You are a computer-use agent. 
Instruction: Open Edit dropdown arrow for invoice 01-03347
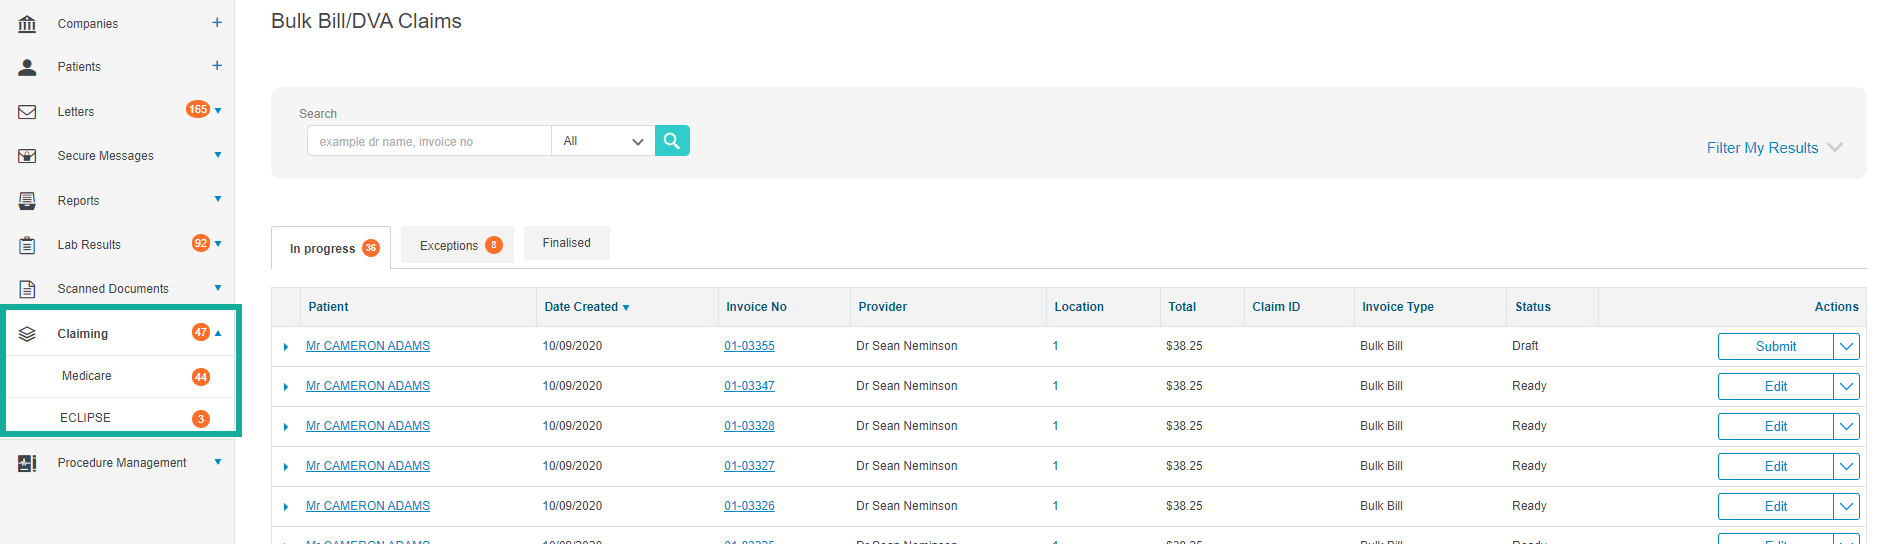coord(1846,386)
